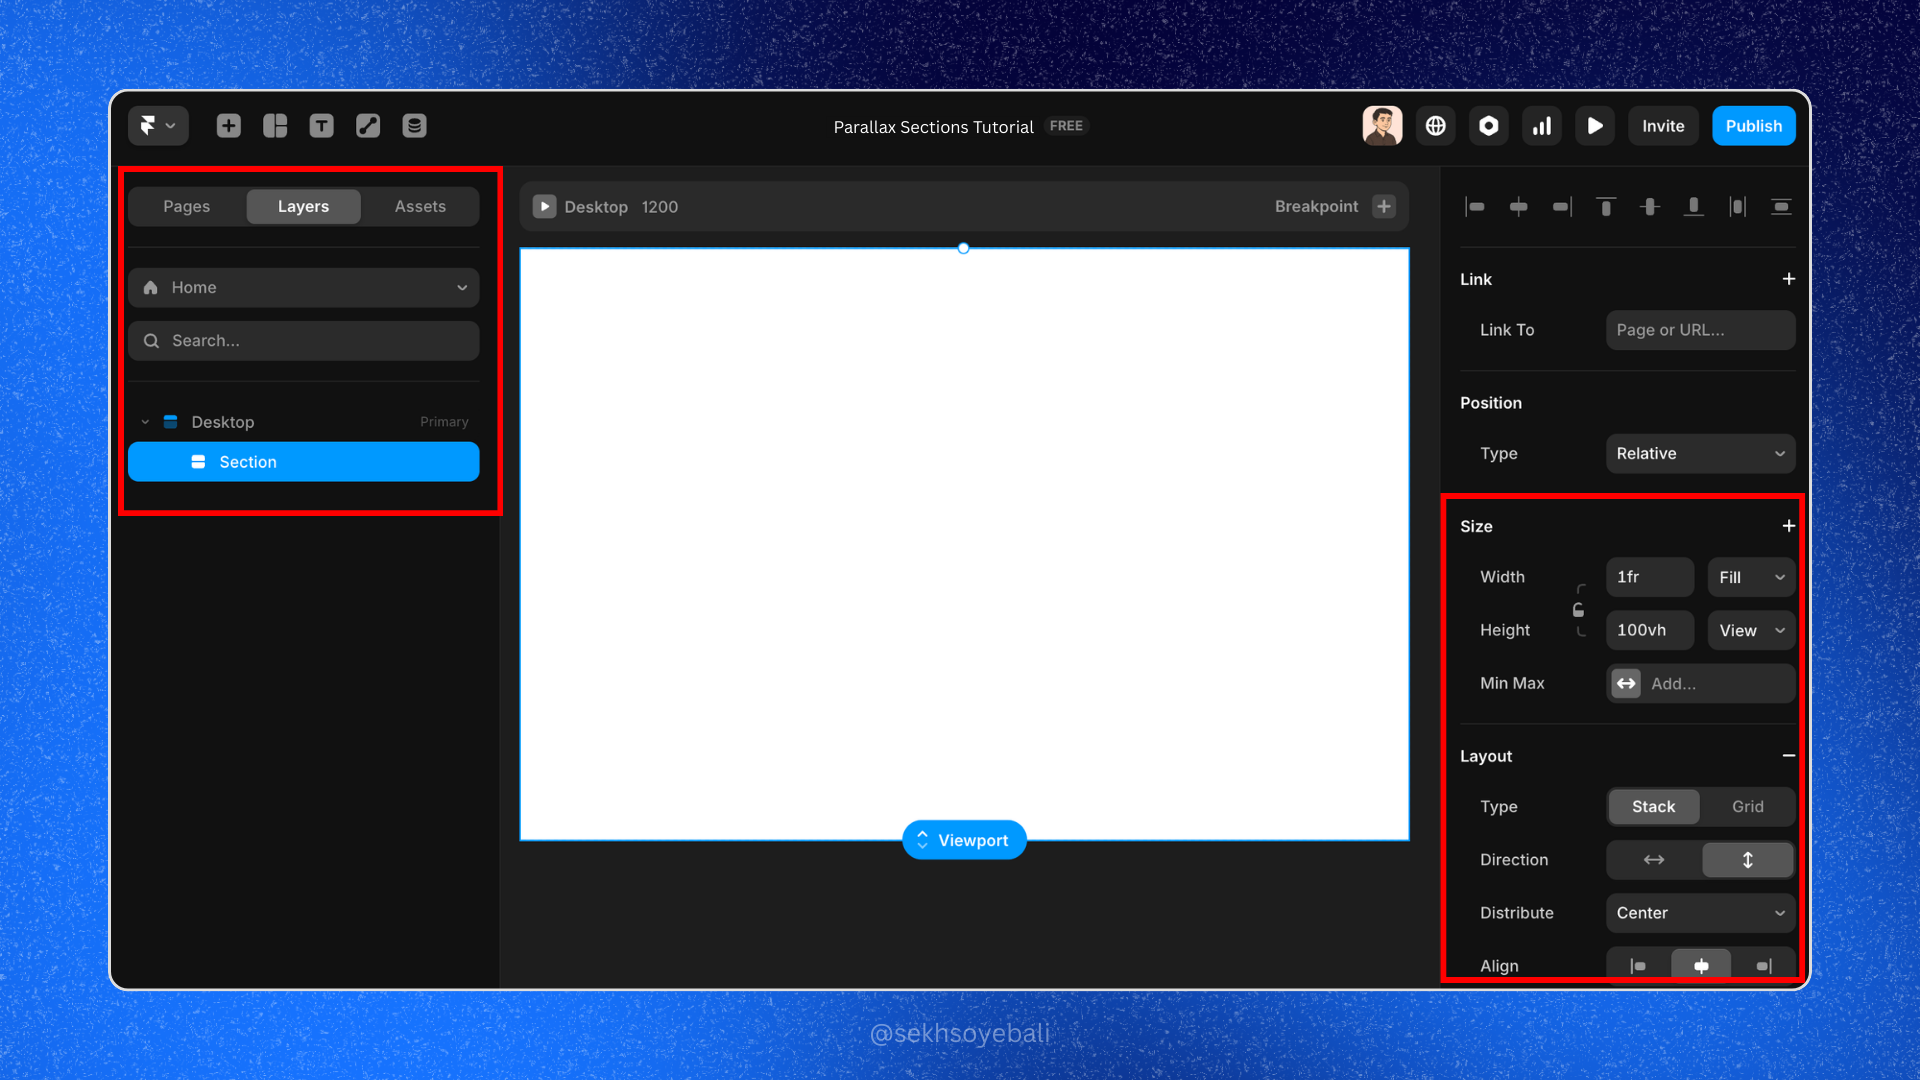Image resolution: width=1920 pixels, height=1080 pixels.
Task: Click the Insert plus icon in toolbar
Action: click(x=229, y=126)
